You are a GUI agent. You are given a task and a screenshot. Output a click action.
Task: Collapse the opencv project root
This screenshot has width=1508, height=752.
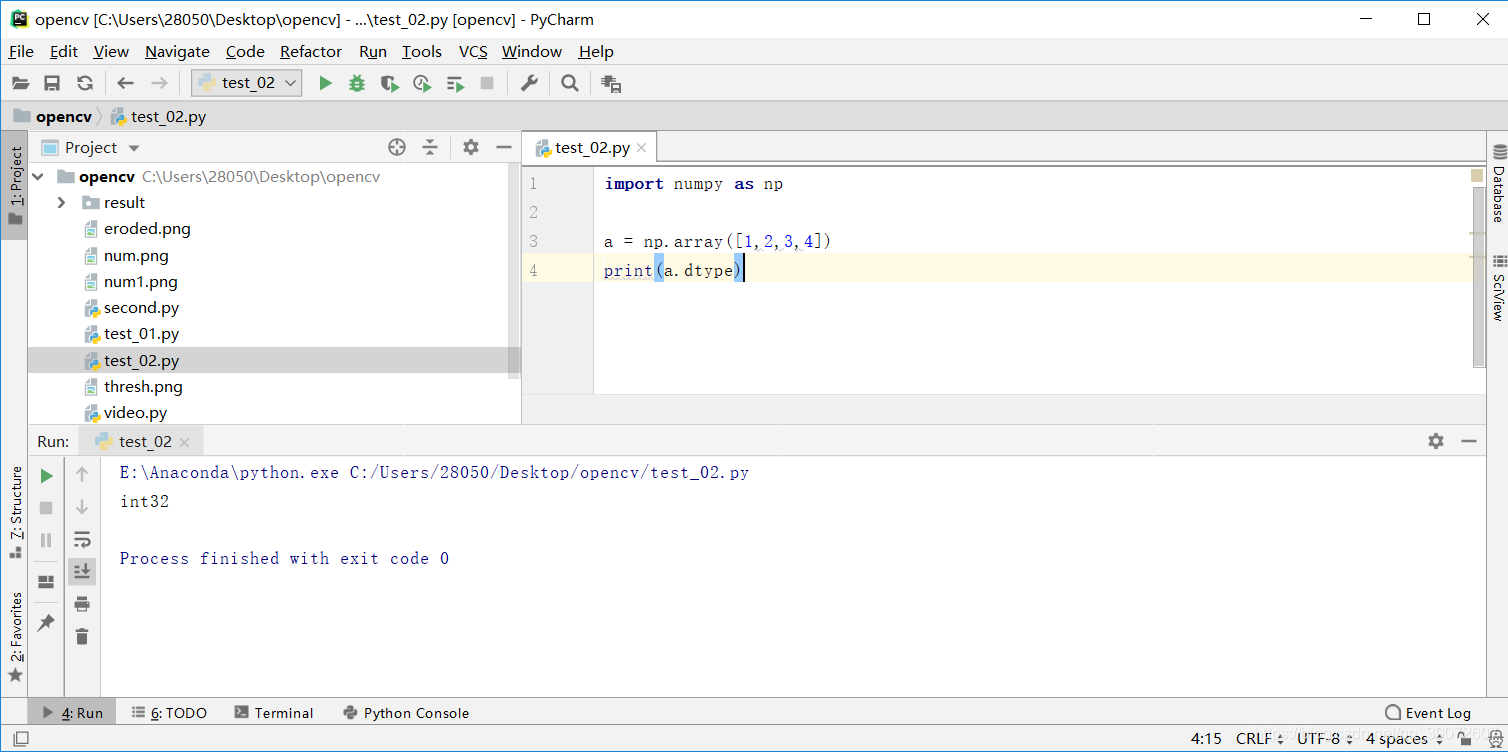coord(39,177)
